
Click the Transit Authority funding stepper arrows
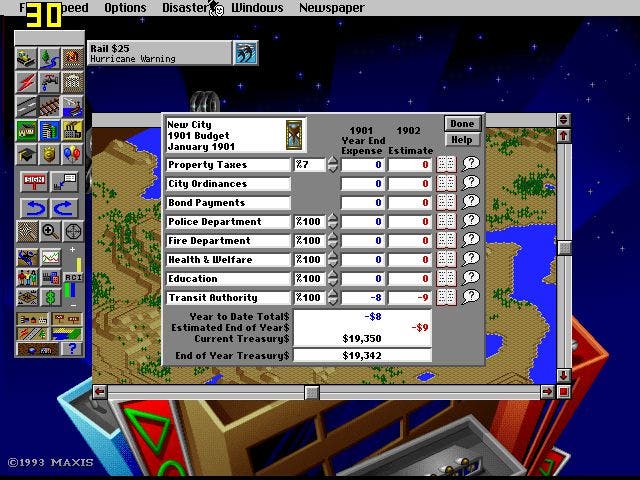(333, 298)
